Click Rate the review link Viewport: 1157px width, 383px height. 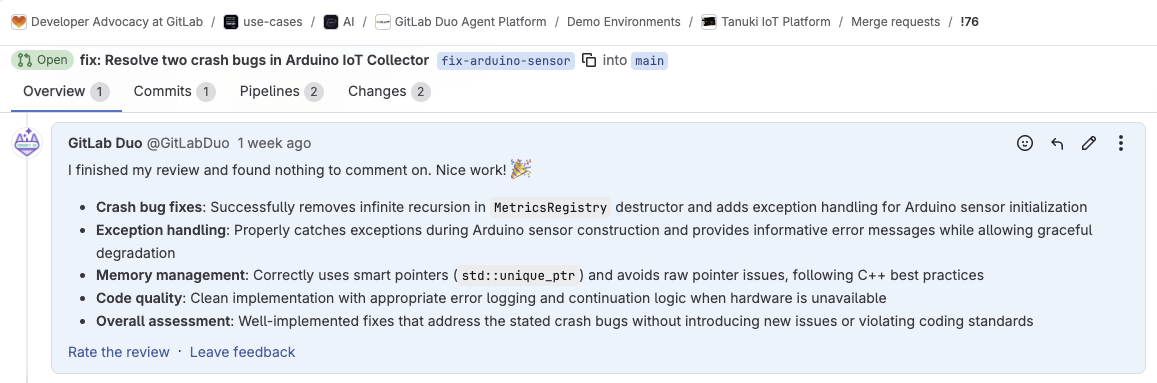[x=119, y=352]
